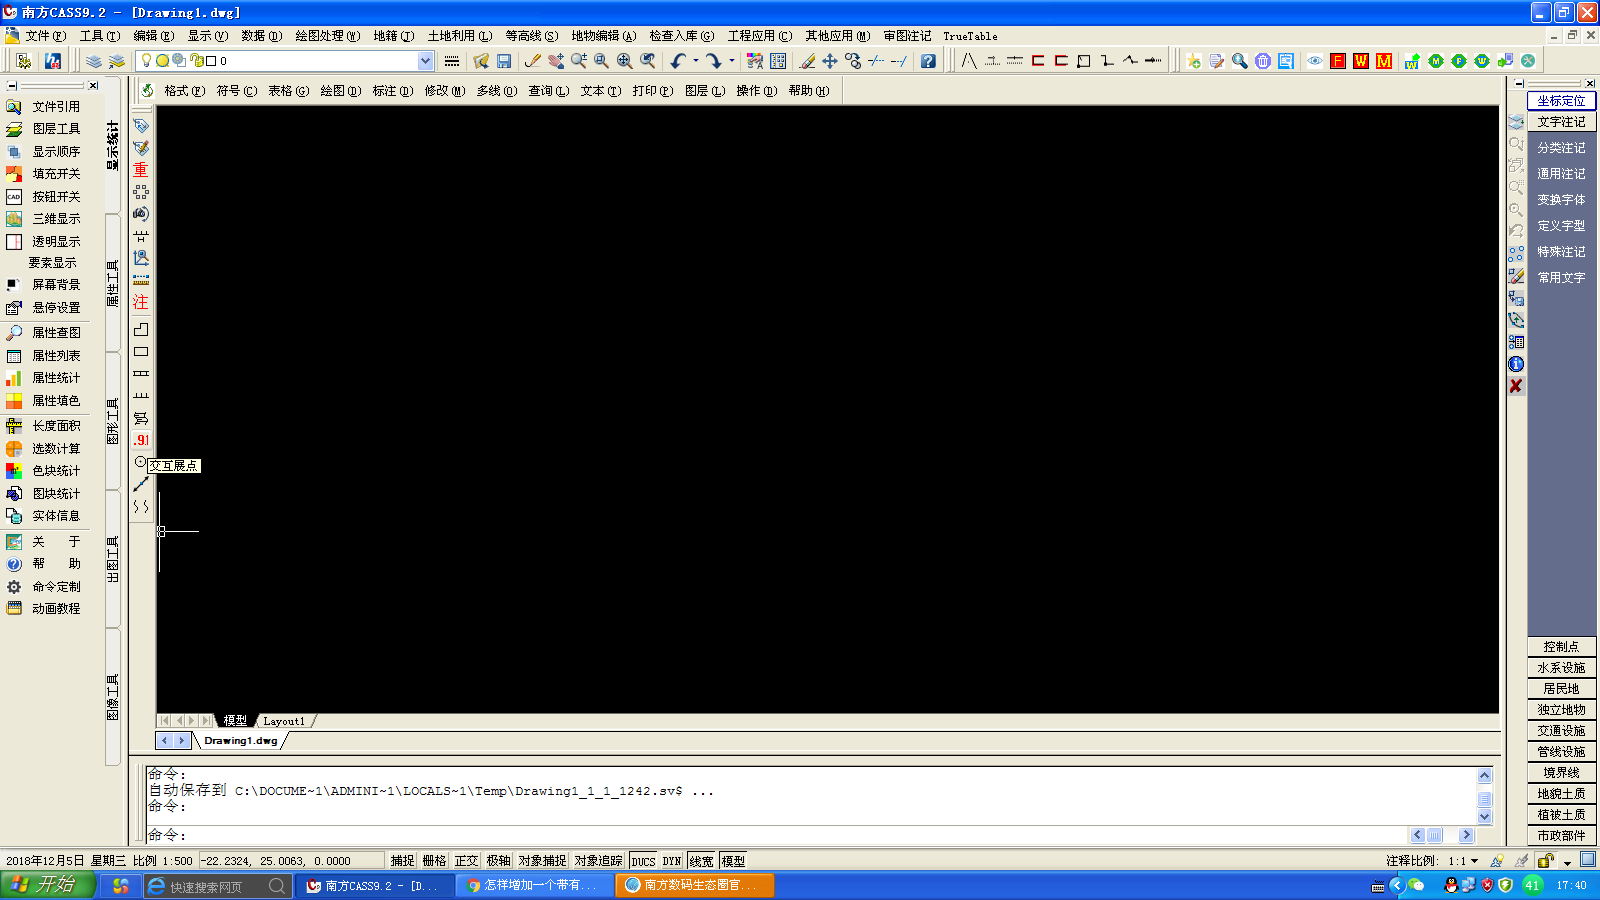The width and height of the screenshot is (1600, 900).
Task: Open the 工程应用(C) menu
Action: point(759,36)
